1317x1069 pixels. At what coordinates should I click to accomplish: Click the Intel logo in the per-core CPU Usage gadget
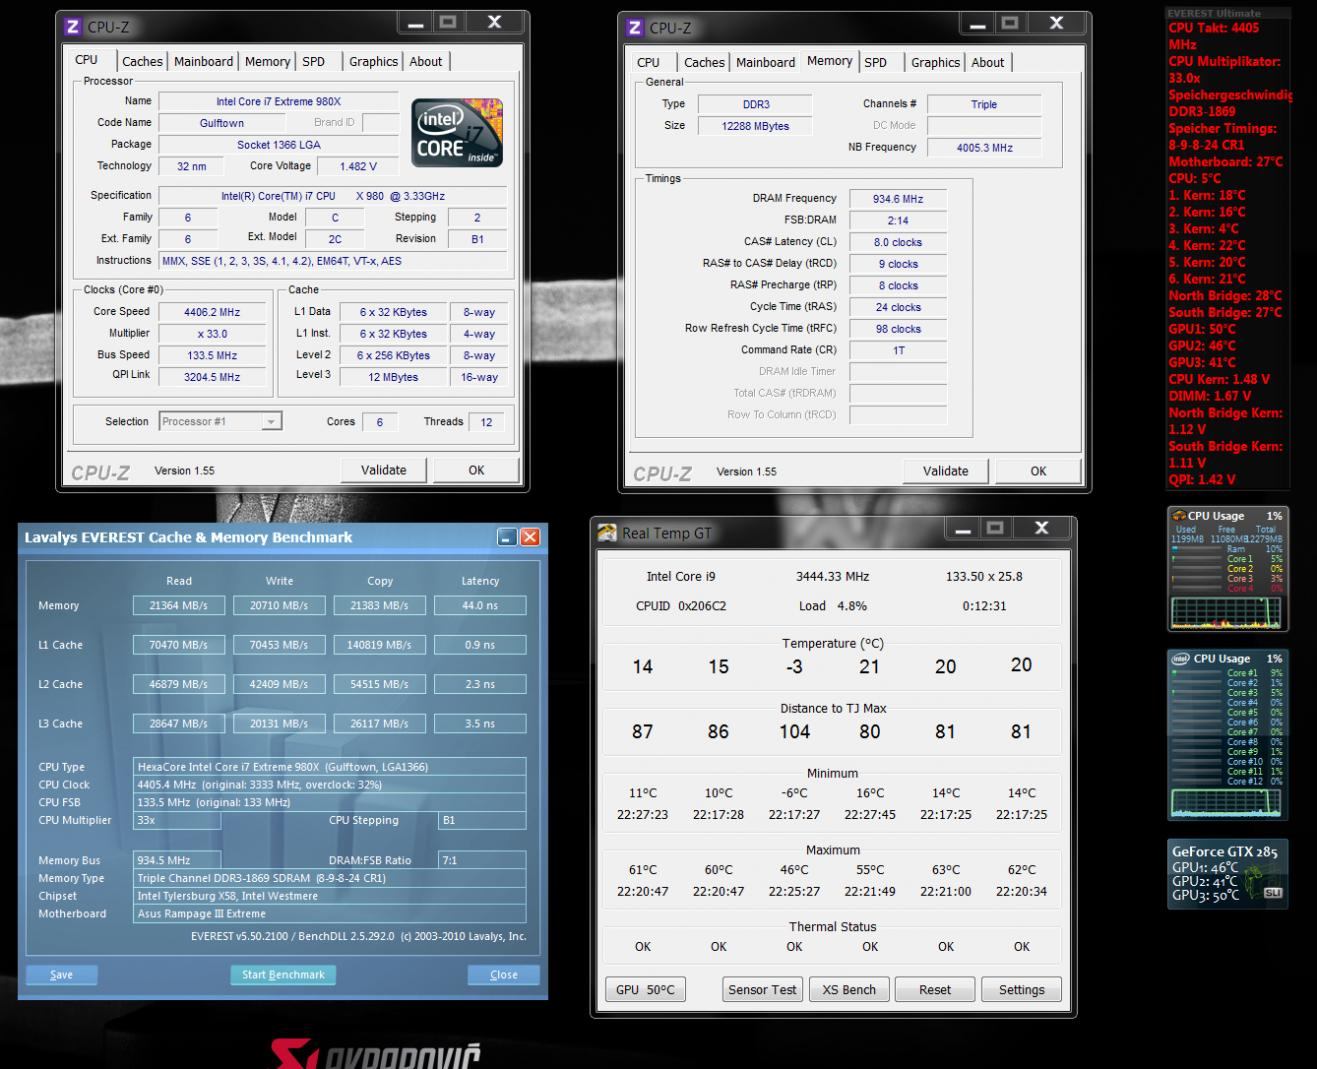tap(1180, 658)
